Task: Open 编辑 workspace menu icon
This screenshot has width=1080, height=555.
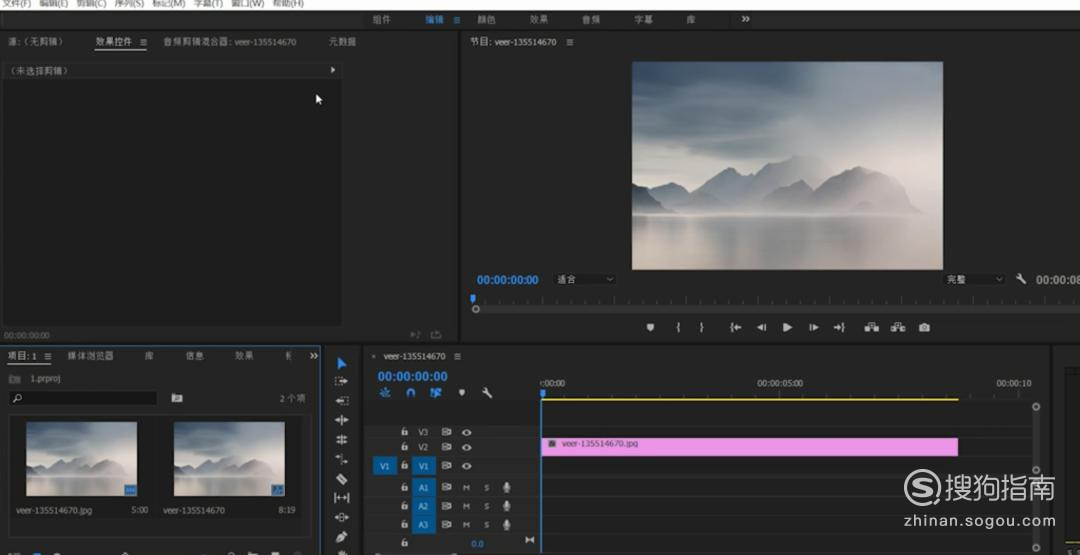Action: click(x=457, y=21)
